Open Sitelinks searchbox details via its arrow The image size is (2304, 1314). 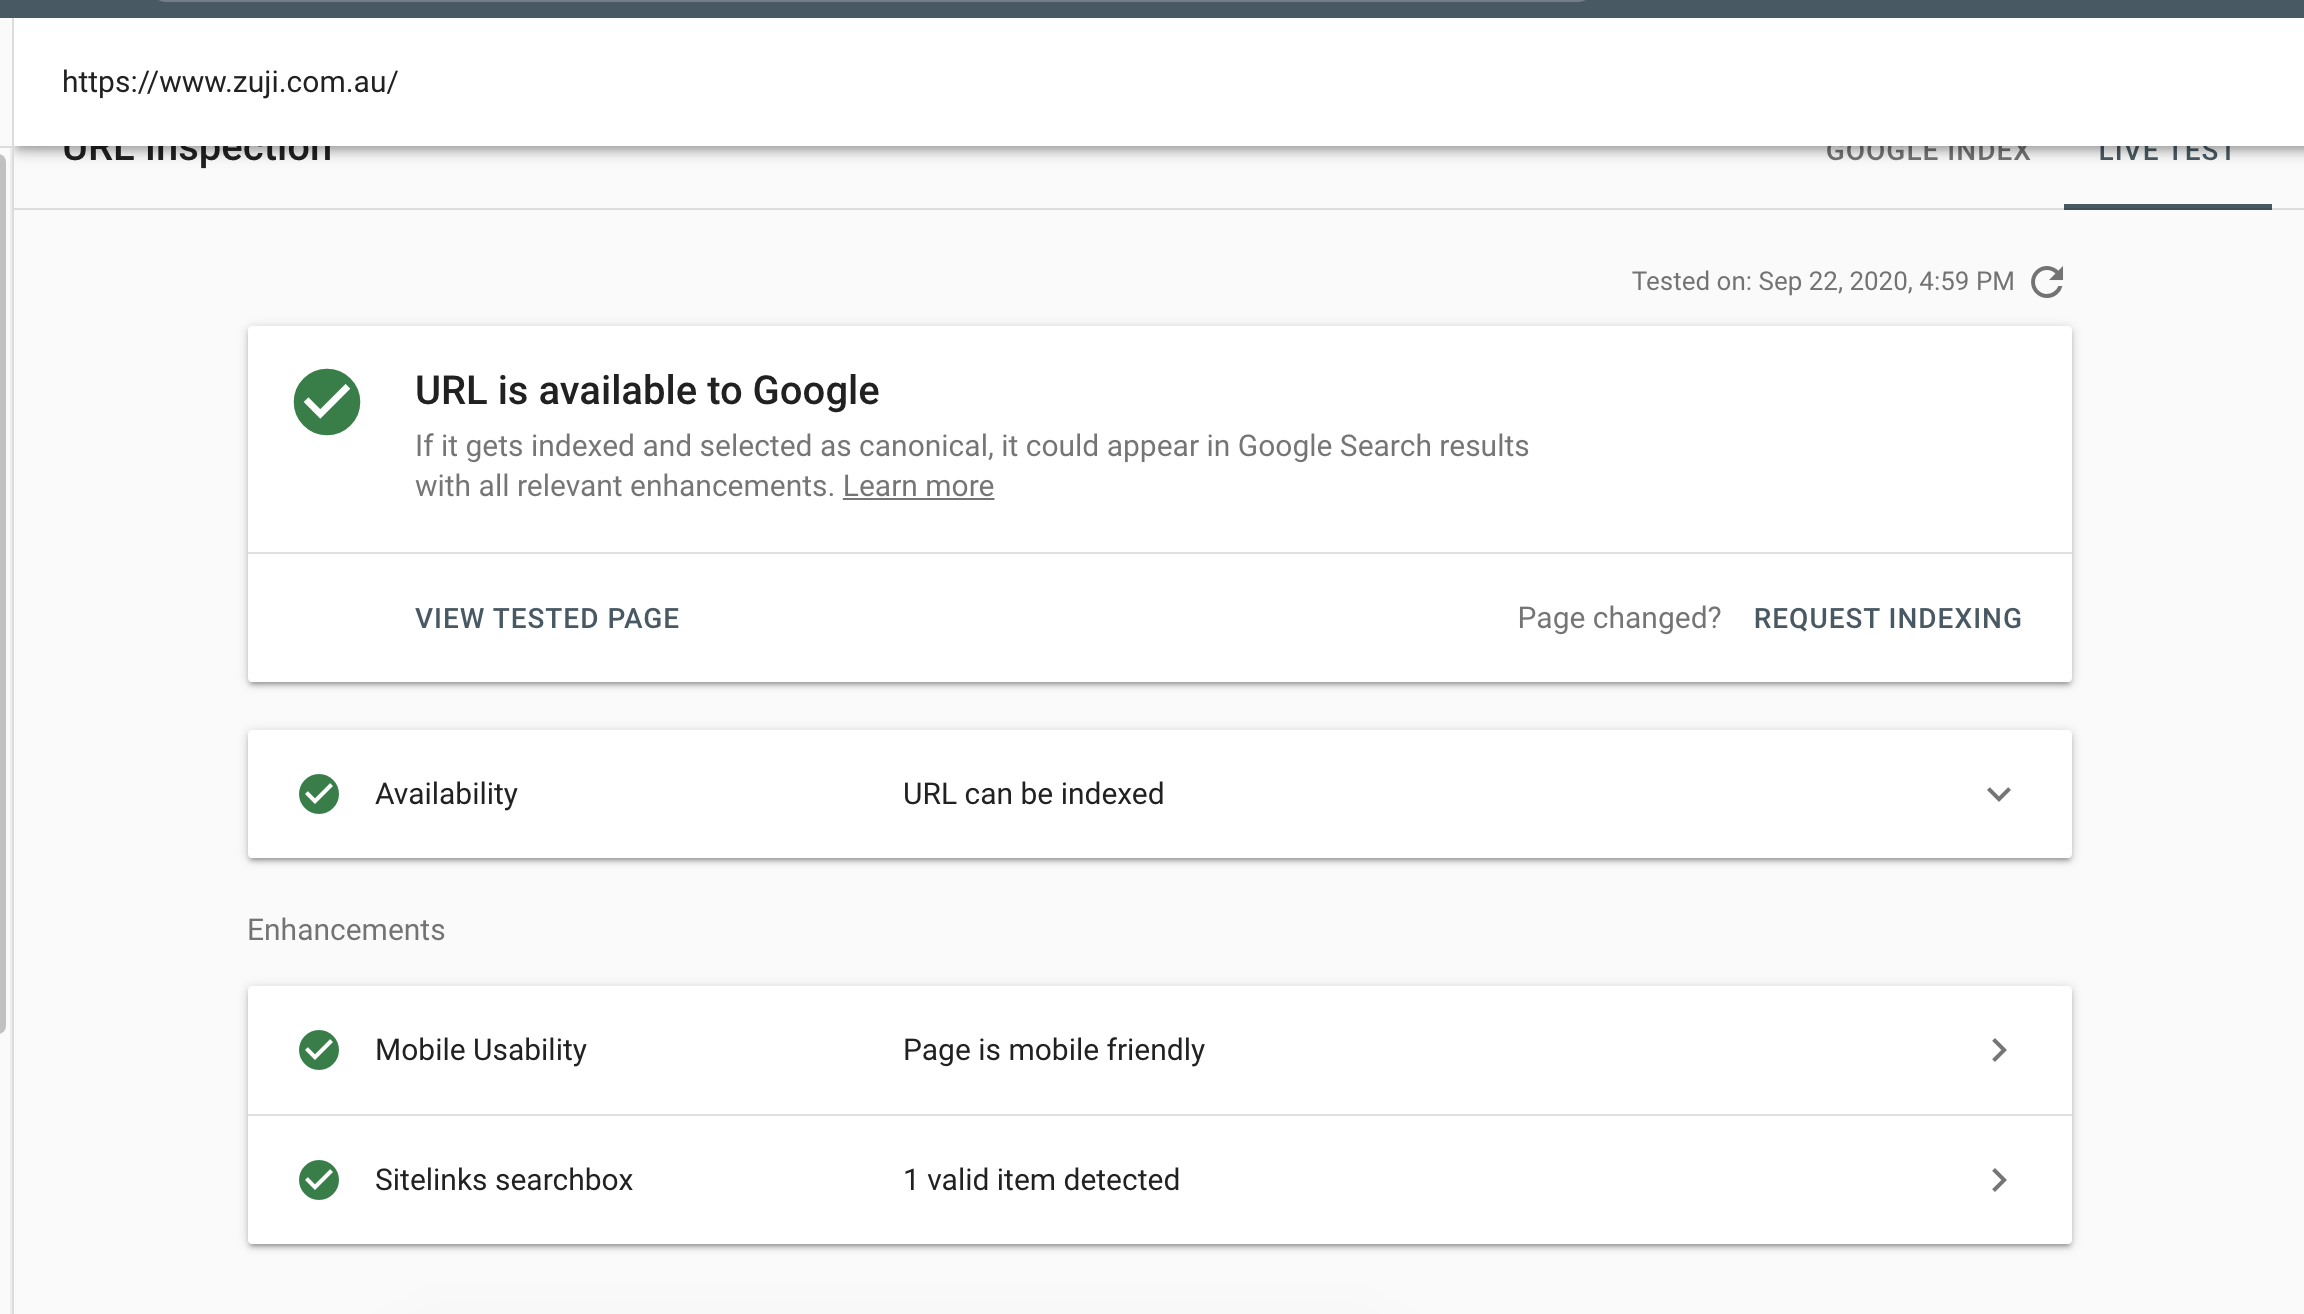click(x=1998, y=1180)
